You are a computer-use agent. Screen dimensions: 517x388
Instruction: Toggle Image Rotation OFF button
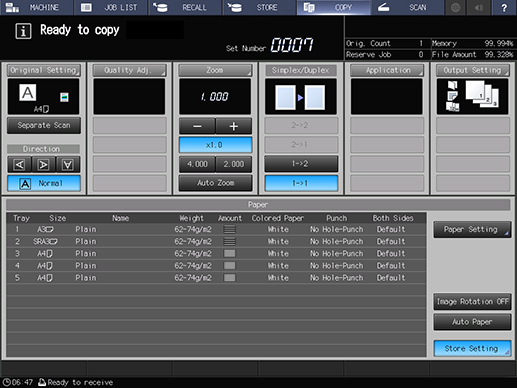tap(472, 302)
